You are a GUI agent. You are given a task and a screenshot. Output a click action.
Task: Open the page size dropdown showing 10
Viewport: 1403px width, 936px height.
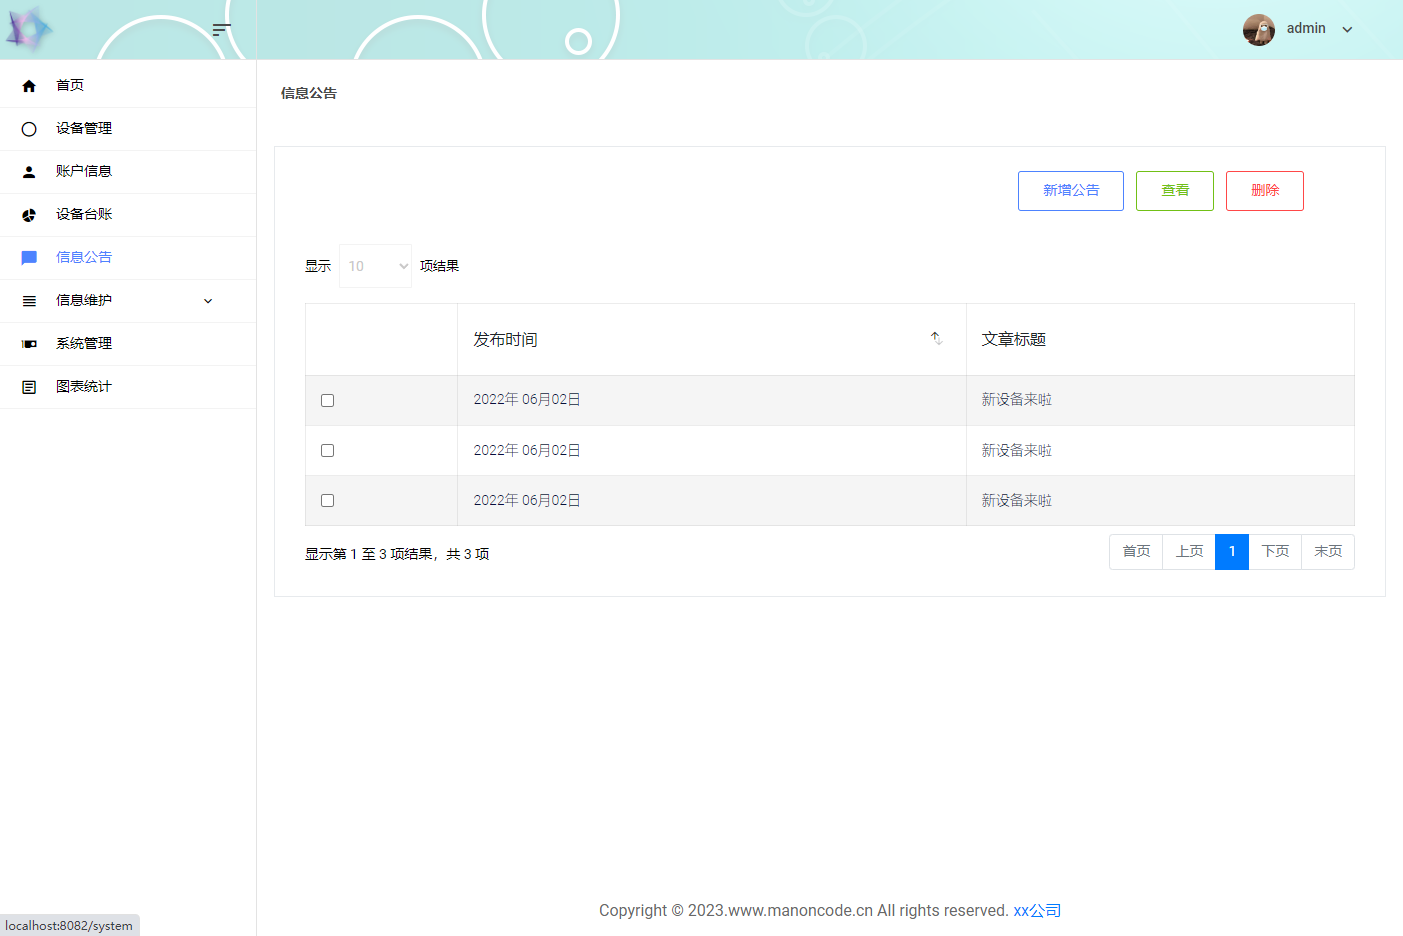375,266
